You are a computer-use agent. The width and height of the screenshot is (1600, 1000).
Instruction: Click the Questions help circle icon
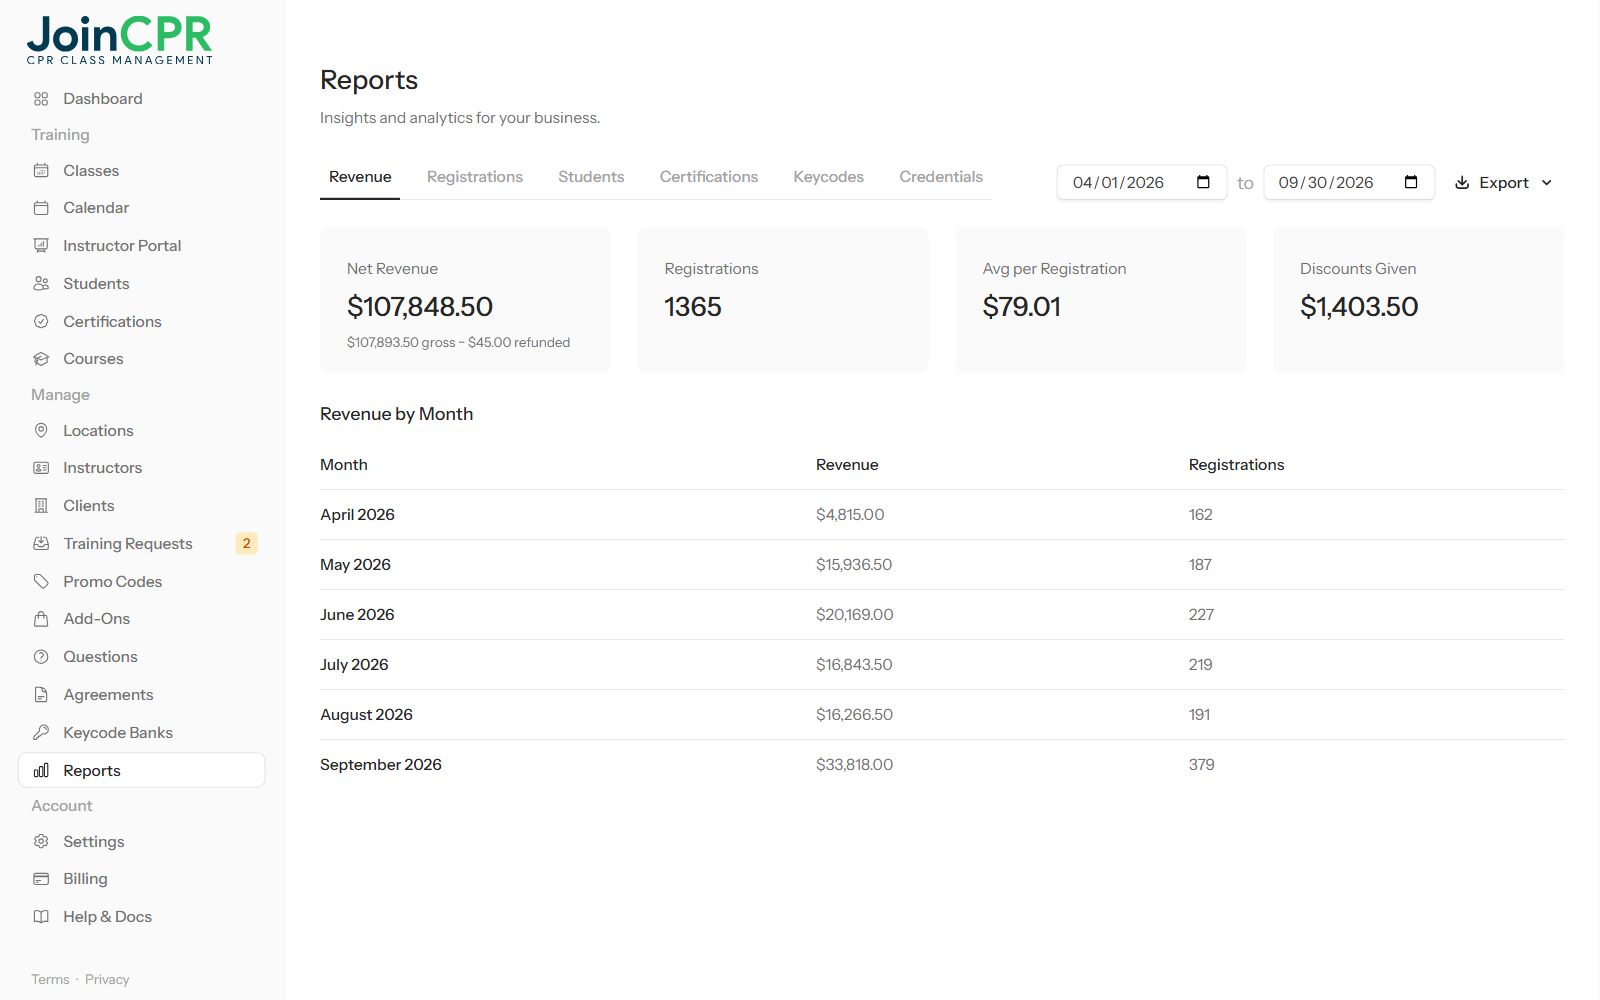pyautogui.click(x=41, y=657)
